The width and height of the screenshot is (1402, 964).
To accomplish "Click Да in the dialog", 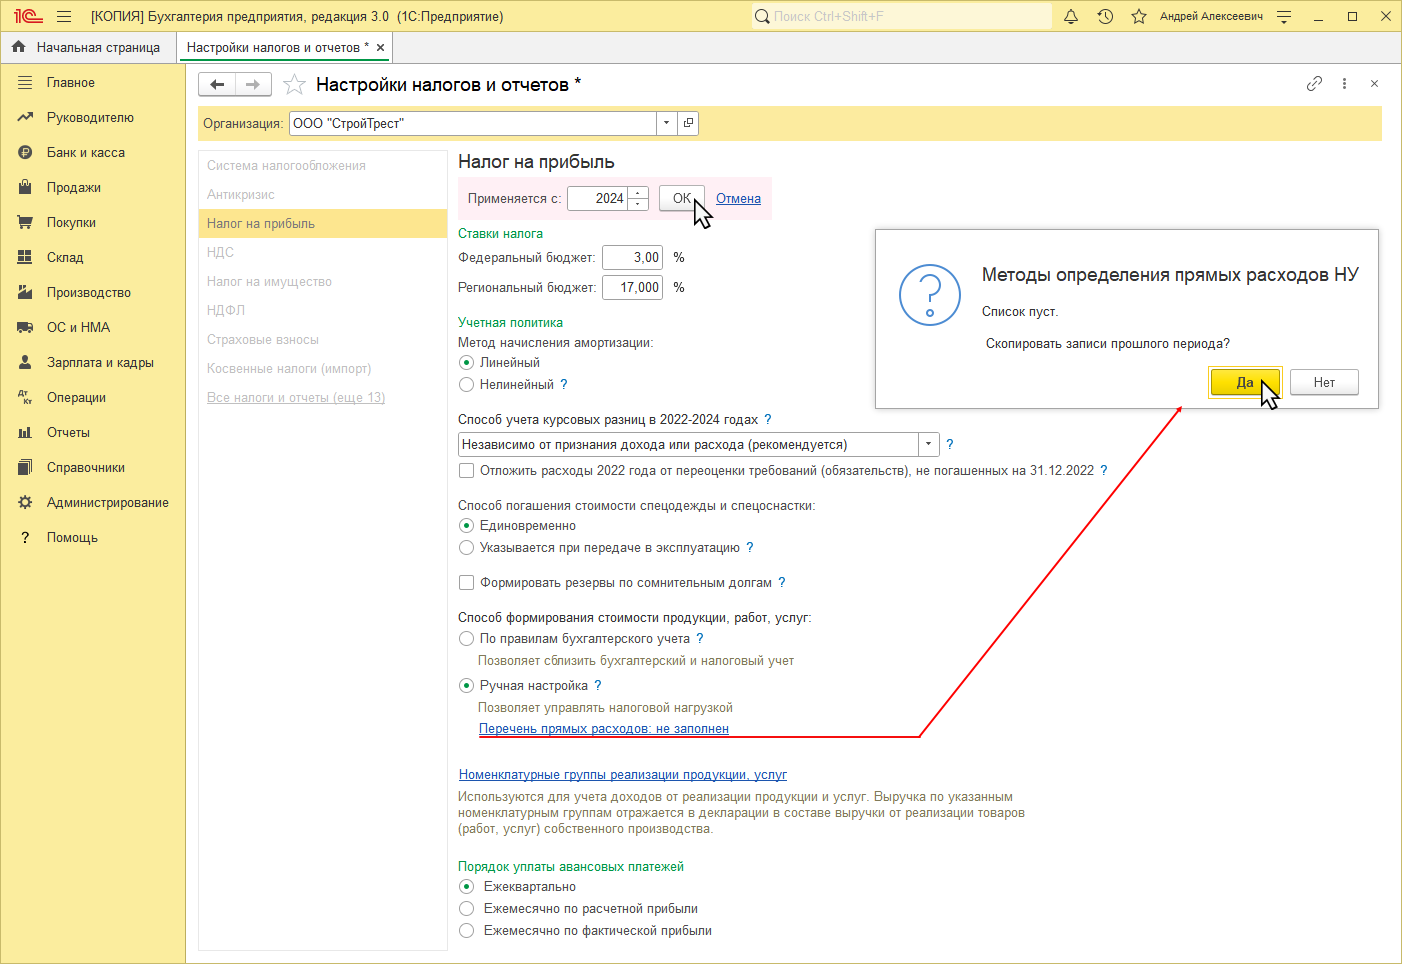I will [x=1245, y=383].
